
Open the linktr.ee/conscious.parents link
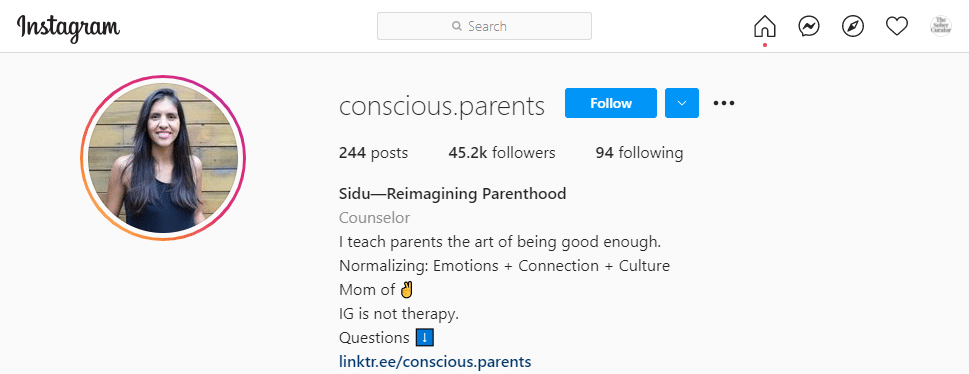click(435, 361)
